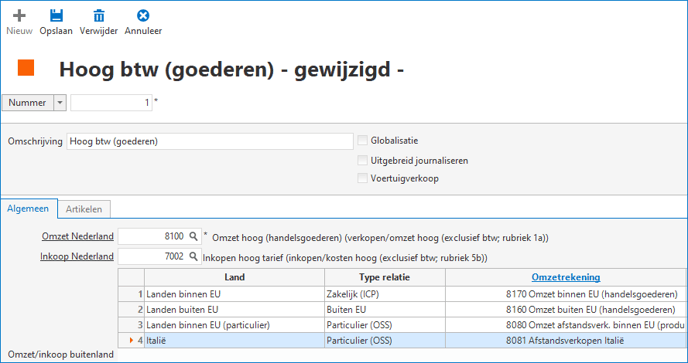688x363 pixels.
Task: Open lookup magnifier for Inkoop Nederland 7002
Action: 193,256
